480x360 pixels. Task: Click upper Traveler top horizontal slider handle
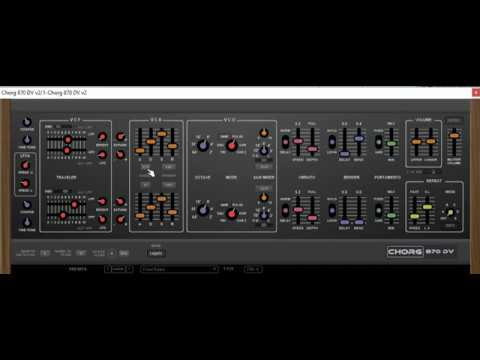click(x=68, y=140)
